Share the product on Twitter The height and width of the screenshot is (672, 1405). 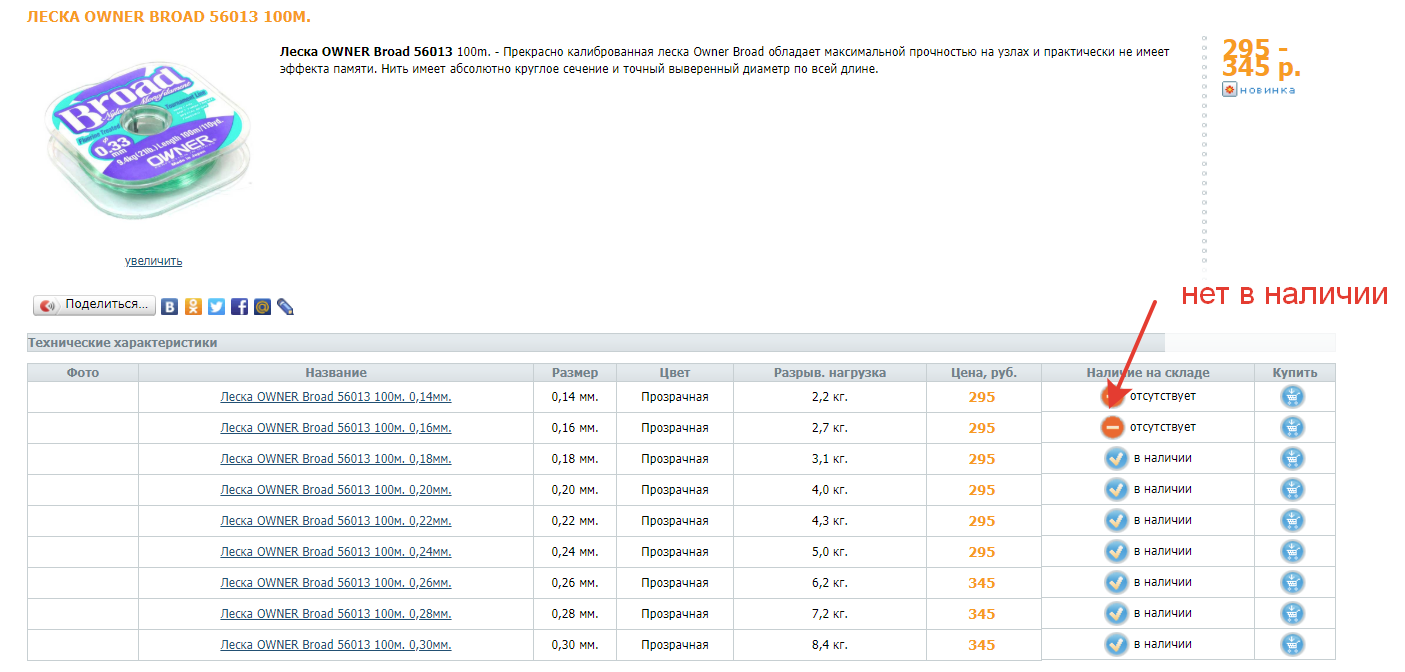click(x=216, y=307)
